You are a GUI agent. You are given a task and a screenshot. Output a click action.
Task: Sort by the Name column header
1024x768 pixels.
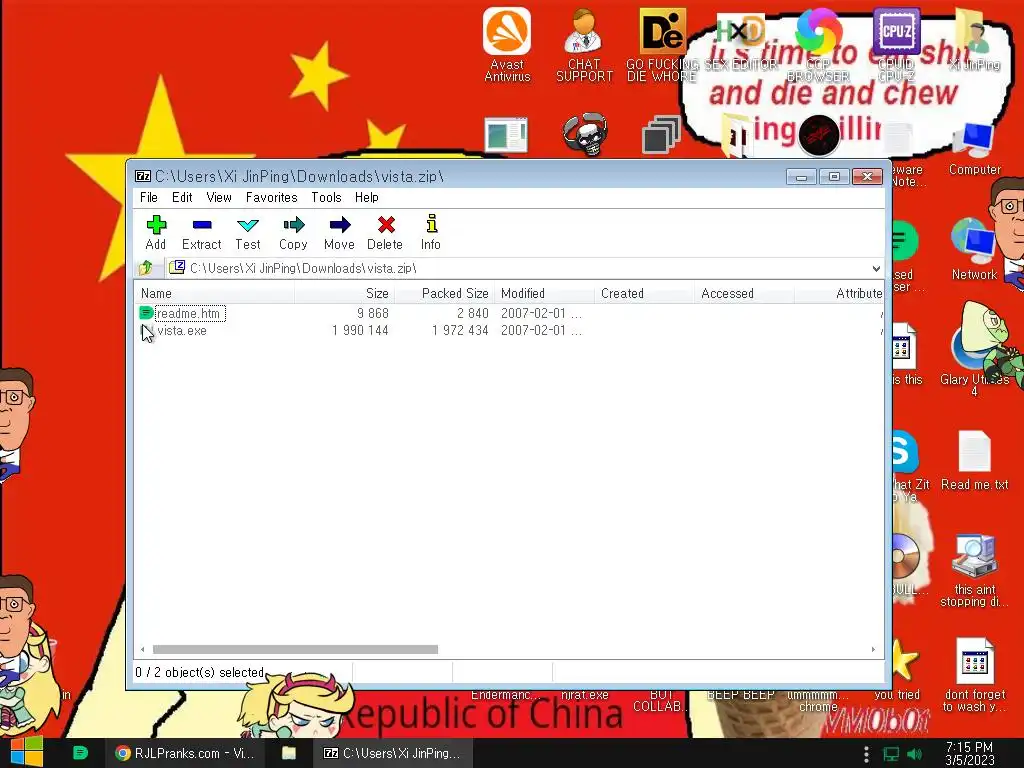pyautogui.click(x=214, y=293)
